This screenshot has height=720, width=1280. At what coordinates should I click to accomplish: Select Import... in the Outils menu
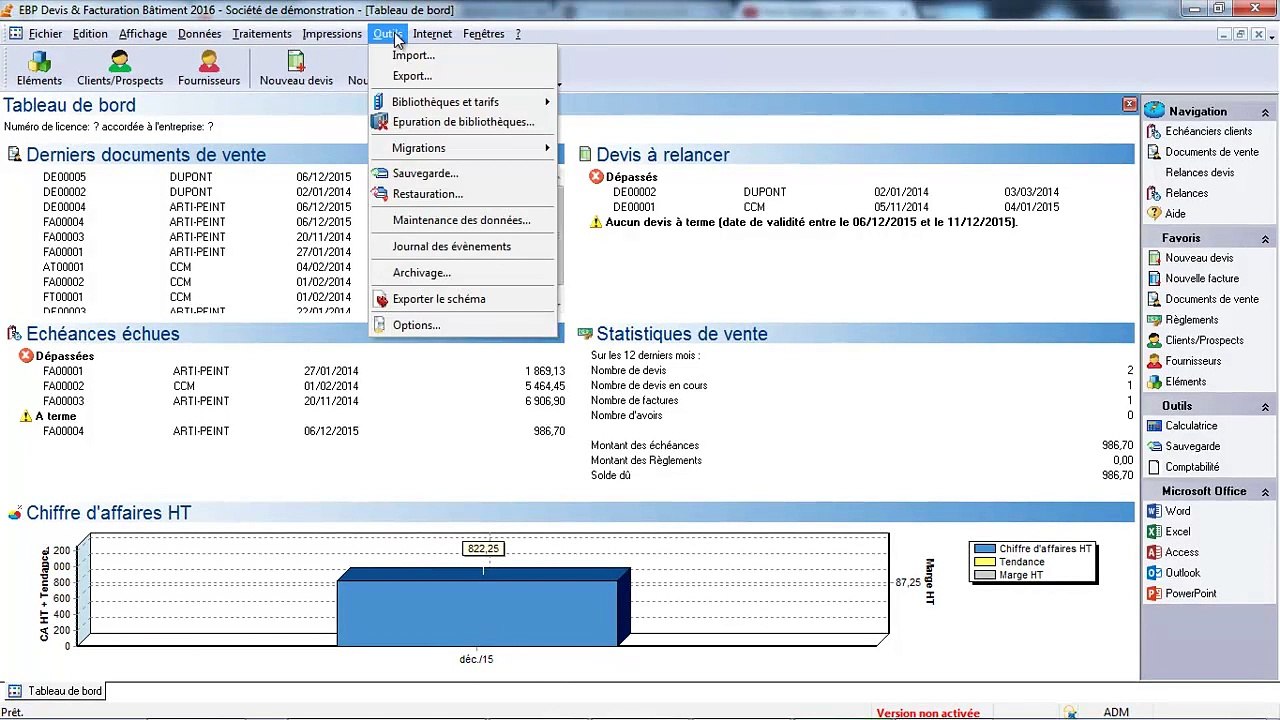pos(463,55)
